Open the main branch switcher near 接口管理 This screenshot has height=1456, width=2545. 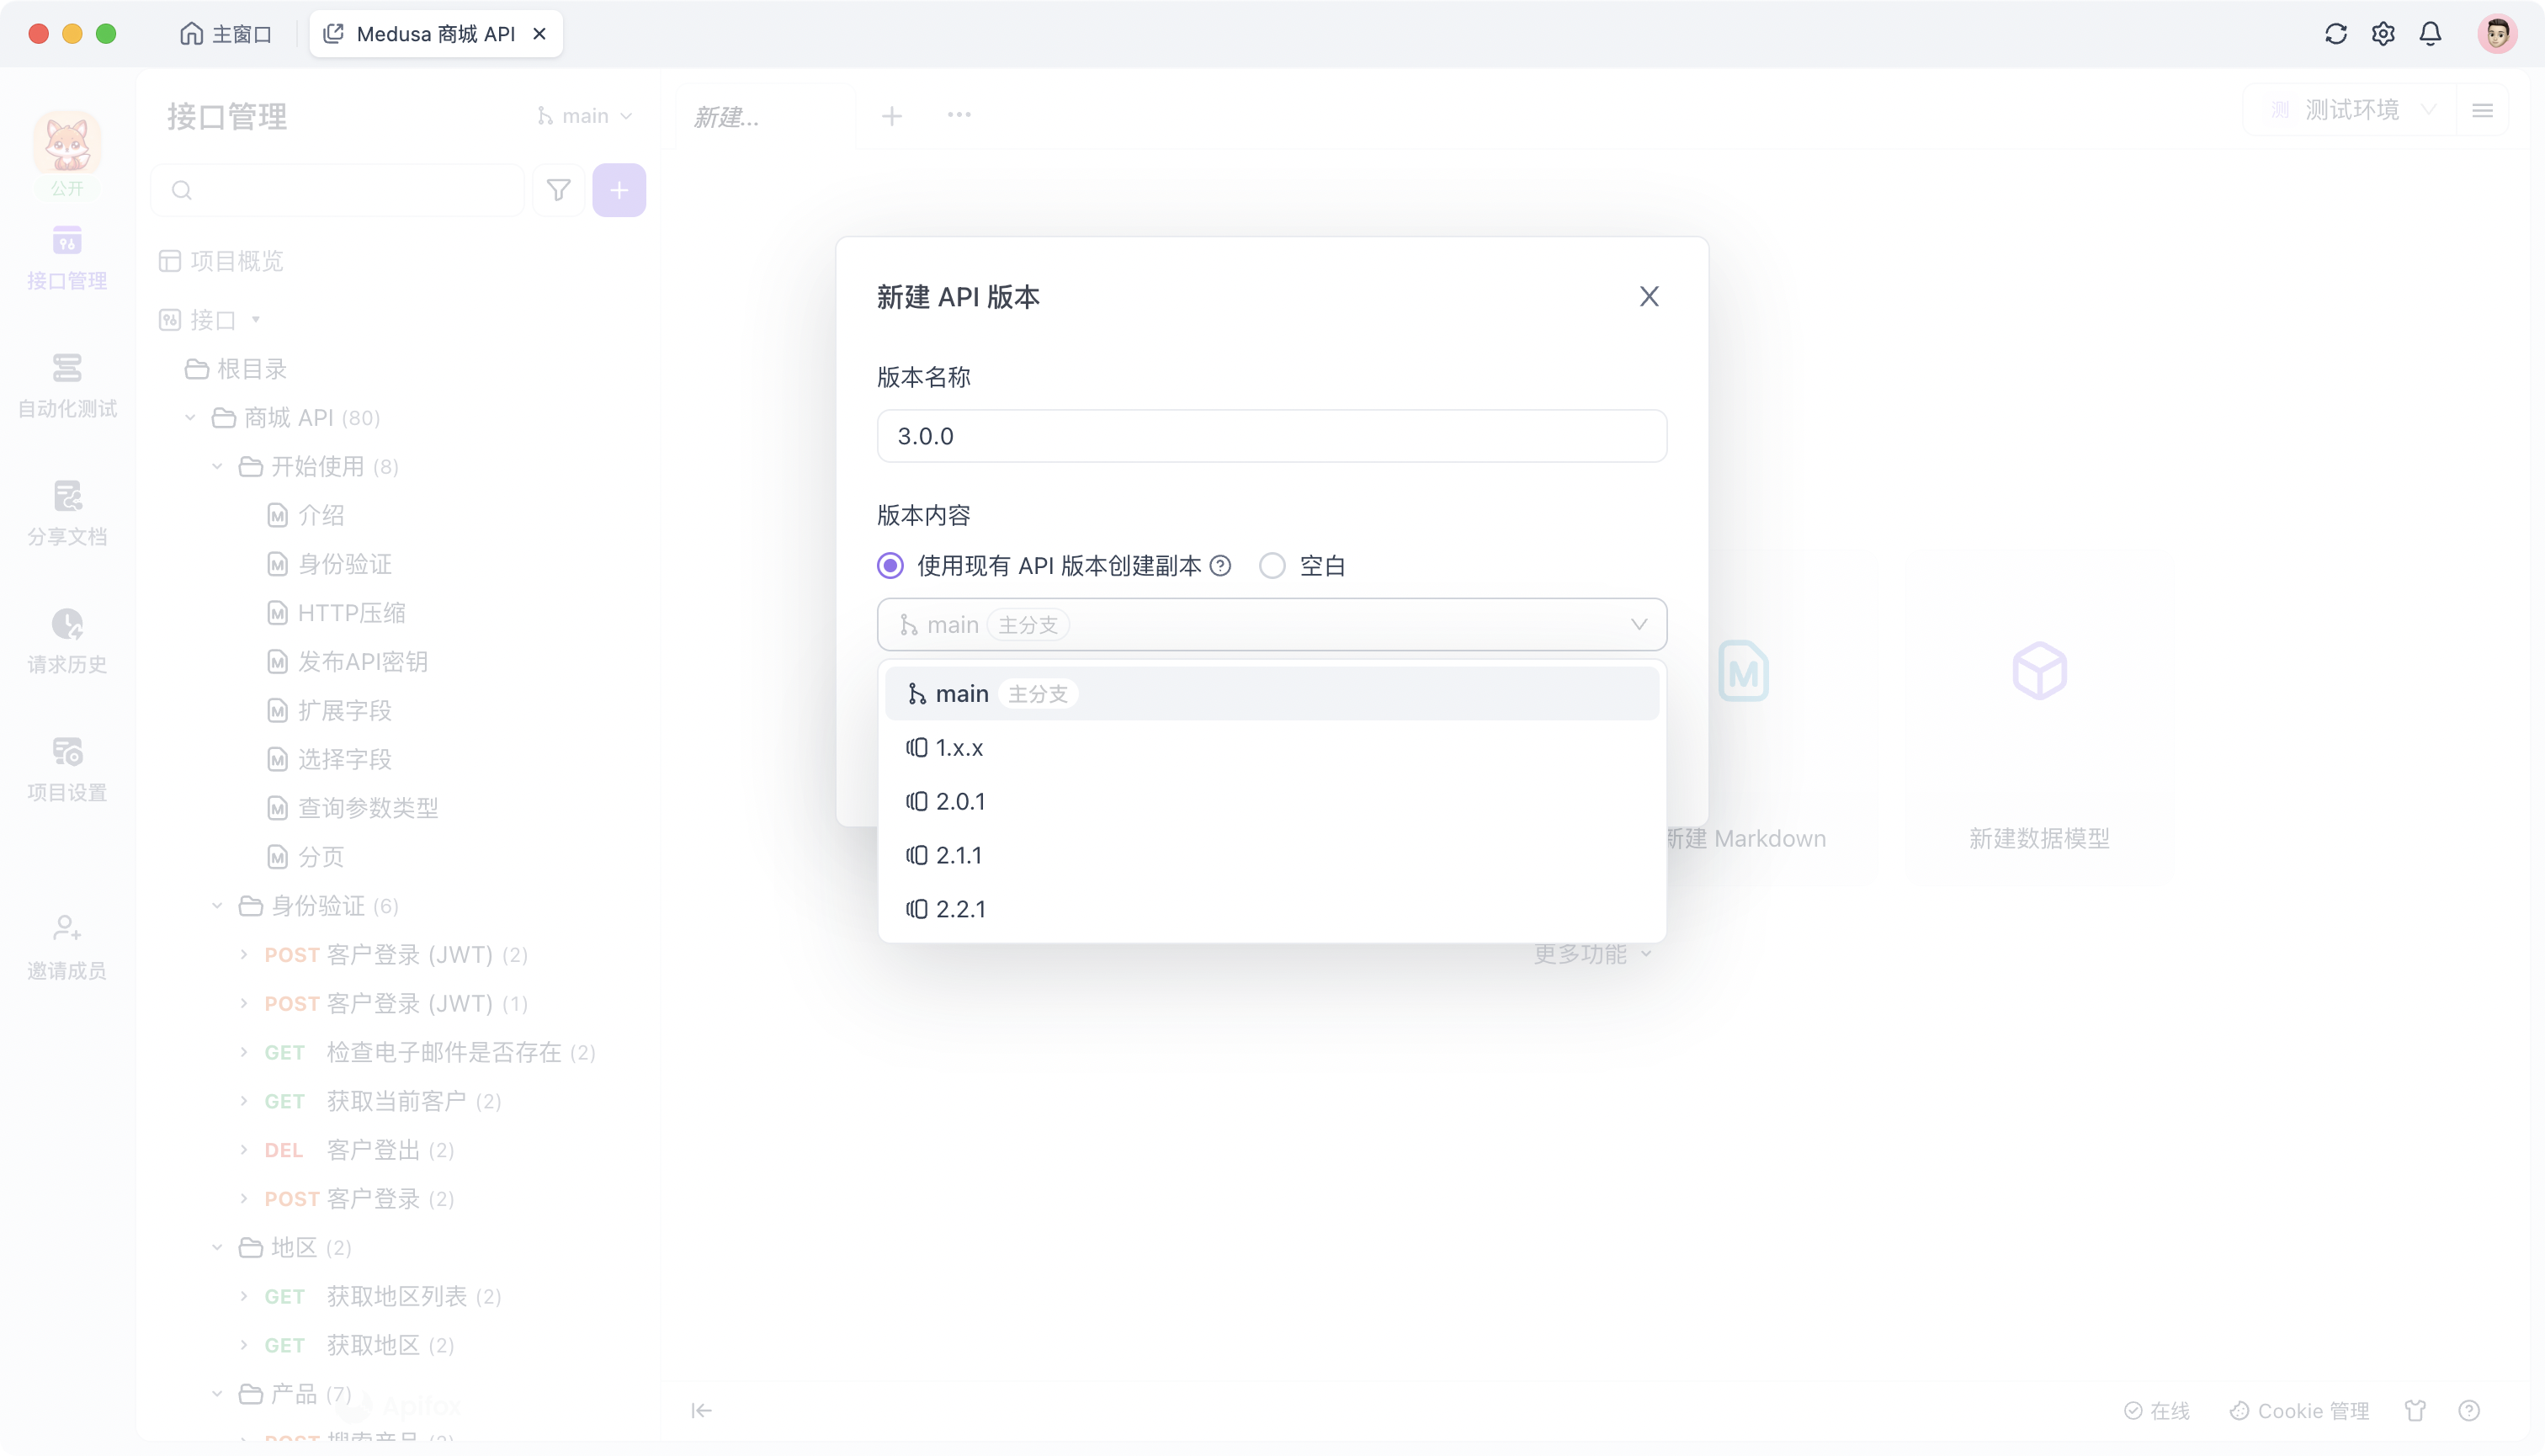[585, 115]
